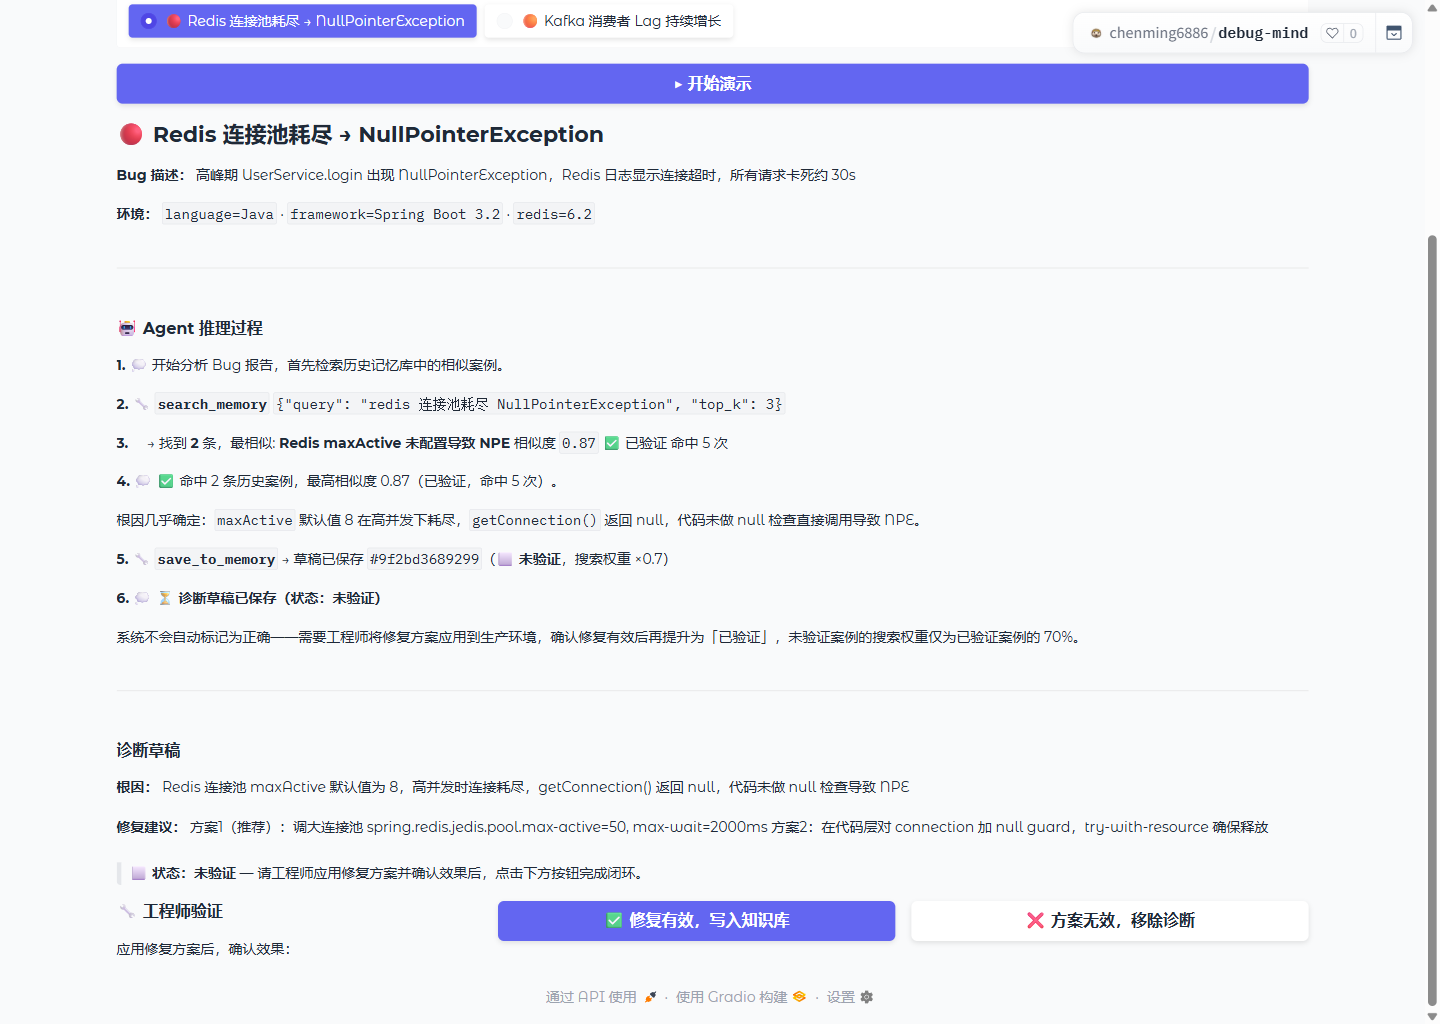
Task: Click the vertical page scrollbar
Action: pos(1432,620)
